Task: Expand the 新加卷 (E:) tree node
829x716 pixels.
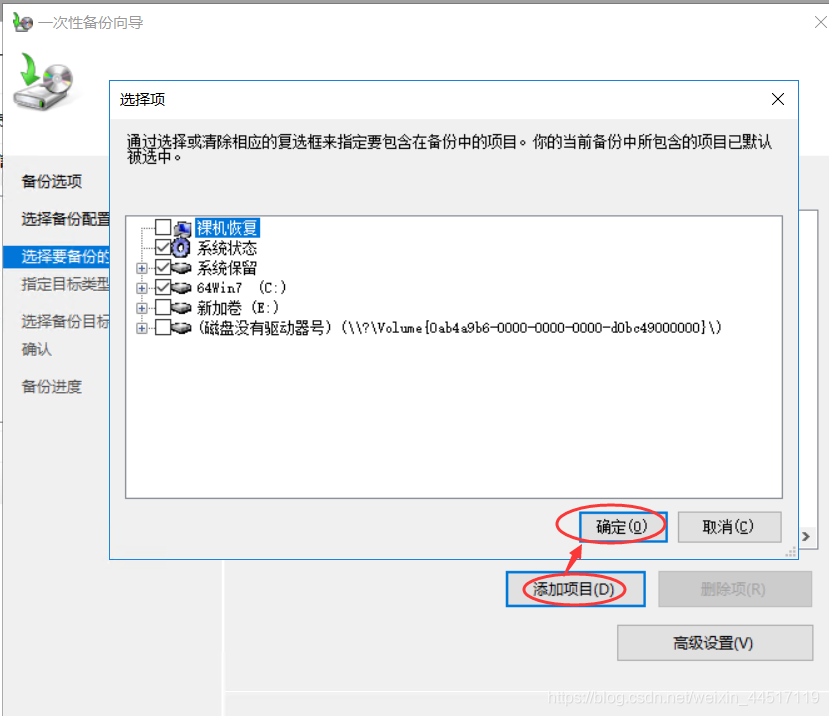Action: (141, 308)
